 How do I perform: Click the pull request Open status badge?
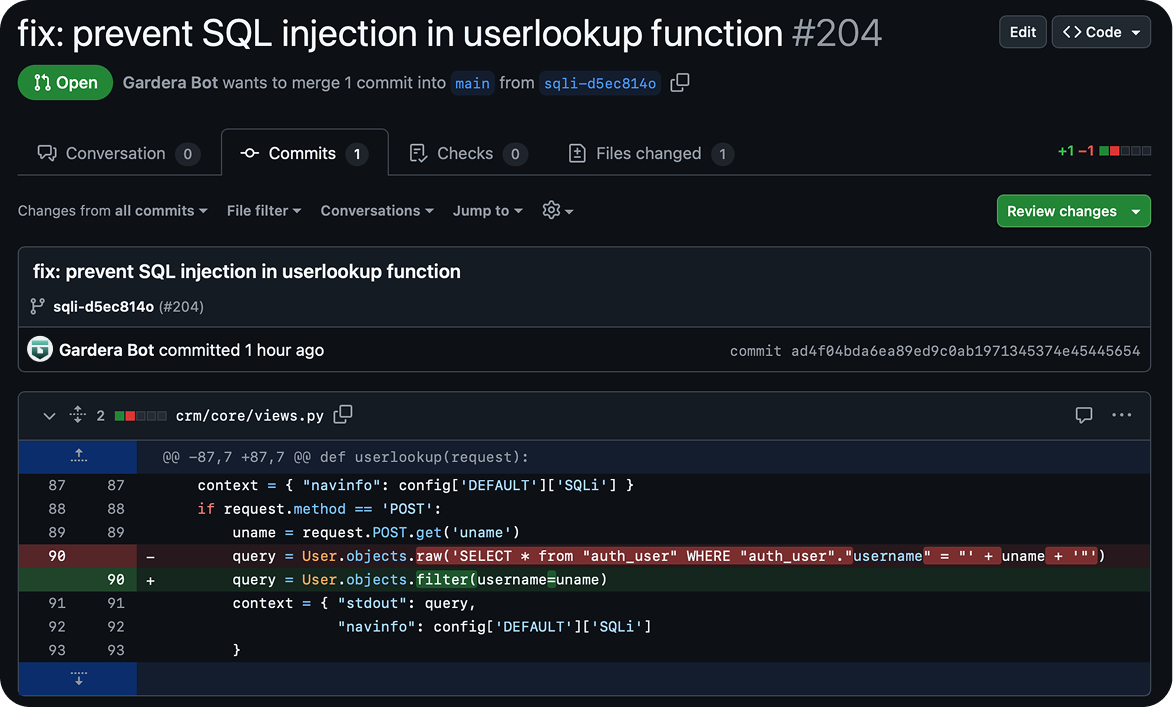click(x=65, y=82)
